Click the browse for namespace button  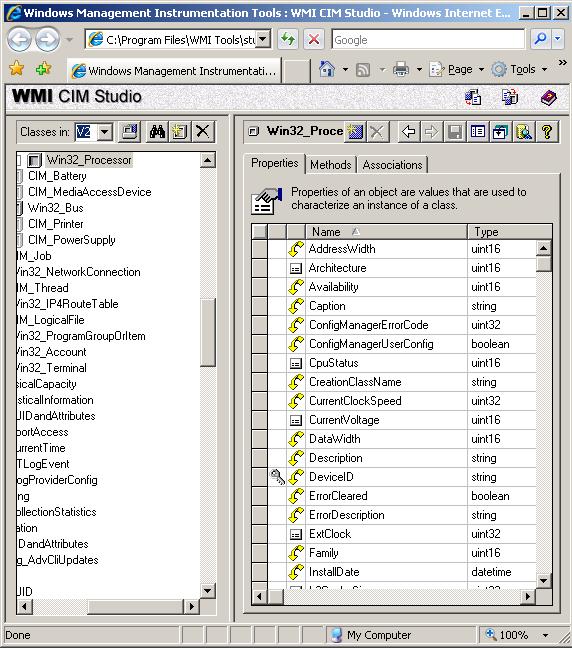click(129, 132)
